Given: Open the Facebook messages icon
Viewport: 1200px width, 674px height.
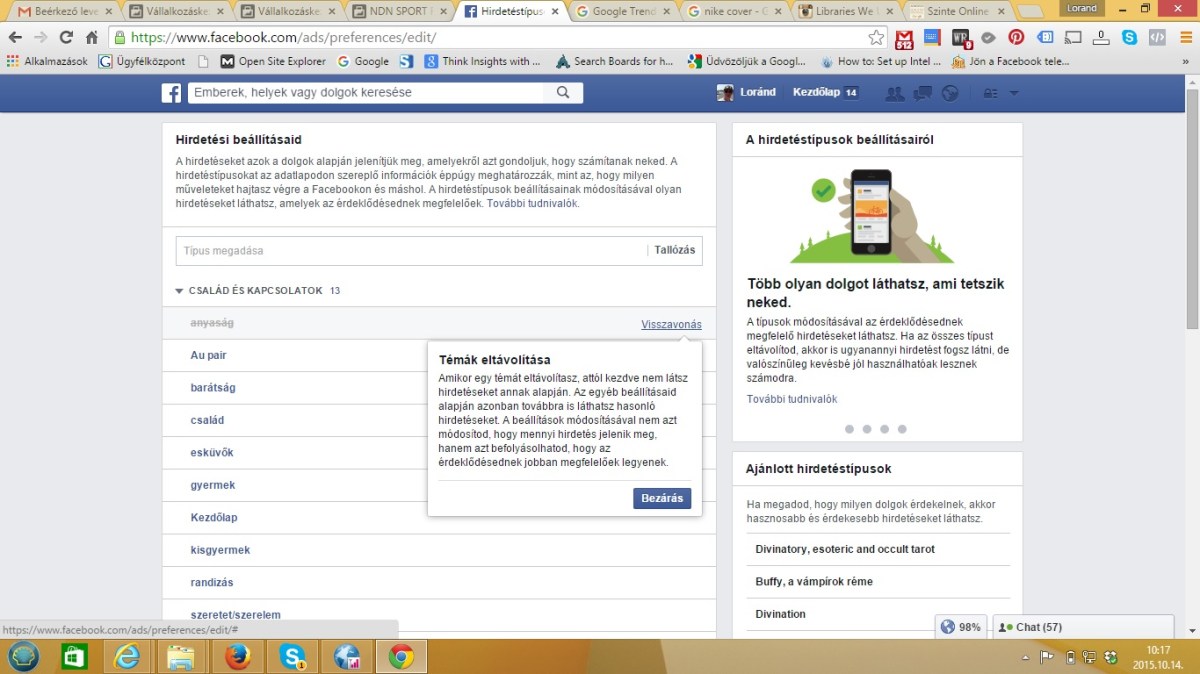Looking at the screenshot, I should (922, 93).
